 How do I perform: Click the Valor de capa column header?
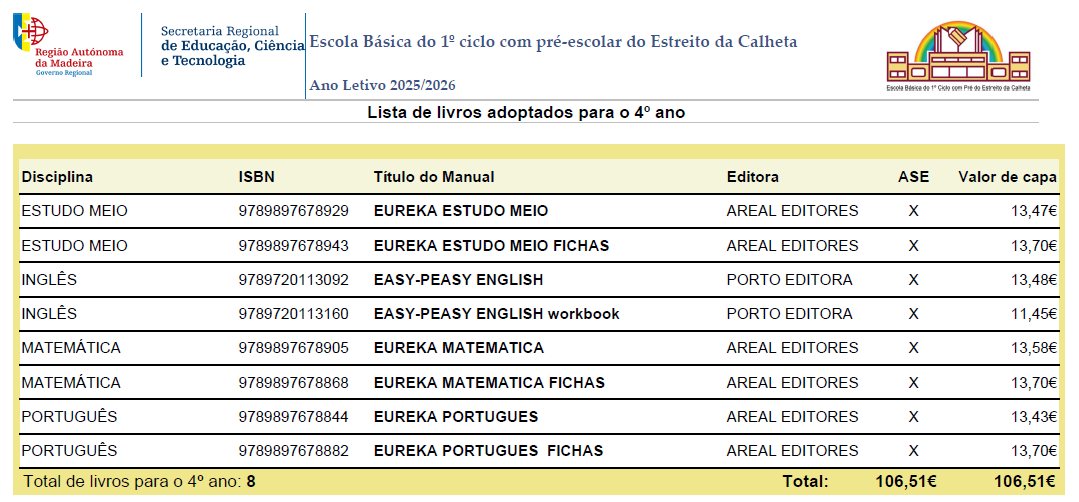[x=1007, y=177]
